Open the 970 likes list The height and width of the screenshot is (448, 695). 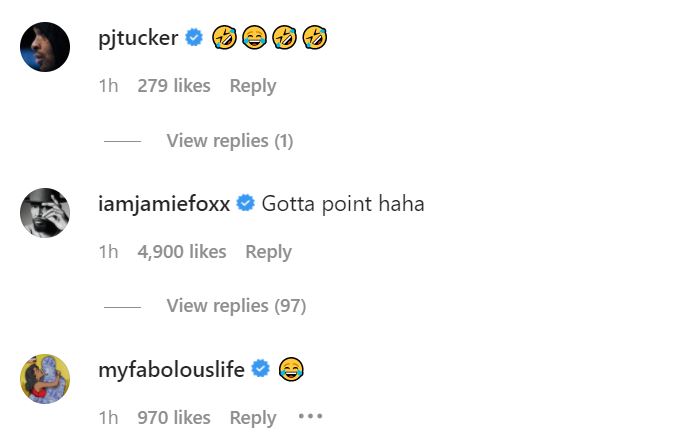click(173, 418)
